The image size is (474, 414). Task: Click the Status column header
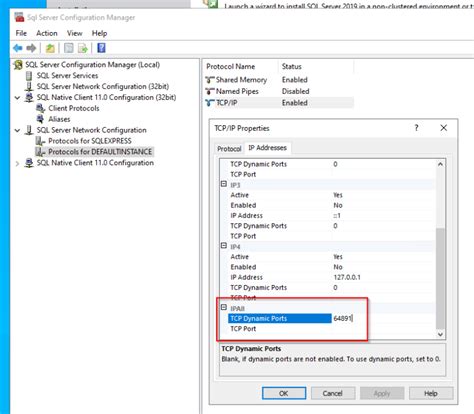tap(316, 66)
